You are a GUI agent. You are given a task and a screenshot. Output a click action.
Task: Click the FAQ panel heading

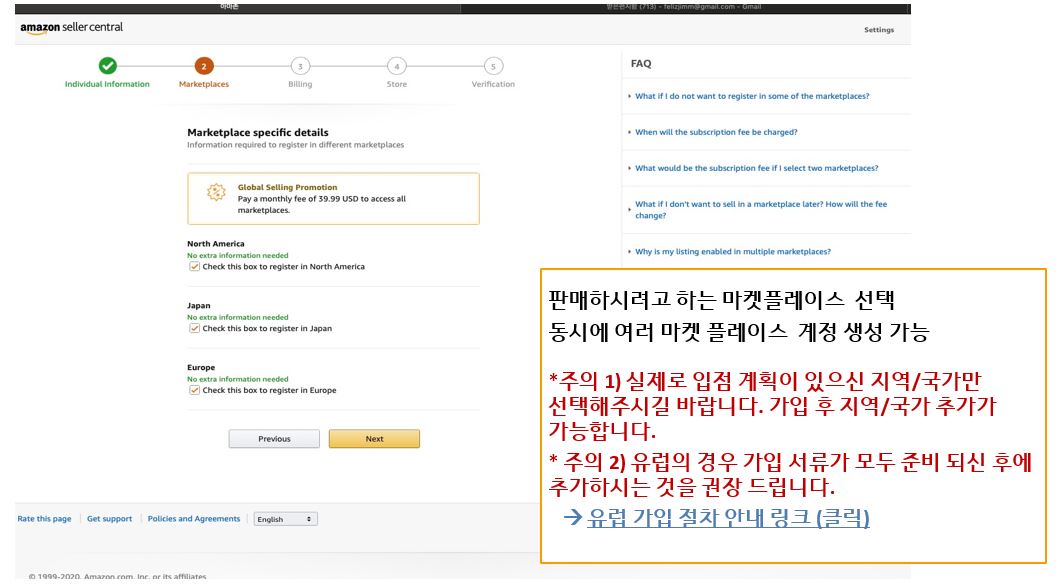641,63
